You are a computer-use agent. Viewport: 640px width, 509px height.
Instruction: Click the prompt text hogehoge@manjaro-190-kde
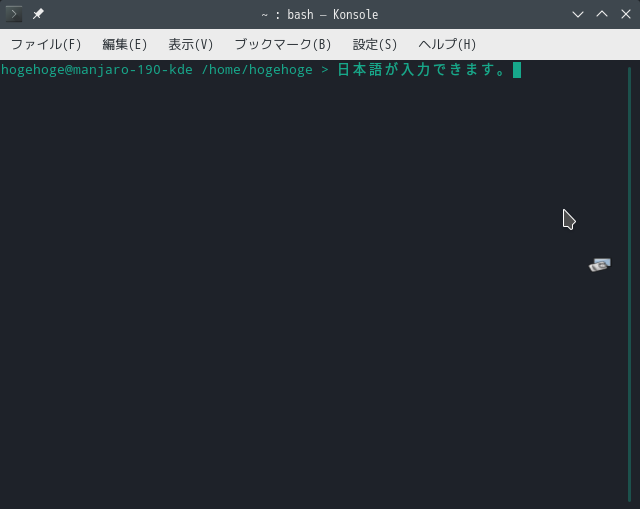click(x=97, y=70)
